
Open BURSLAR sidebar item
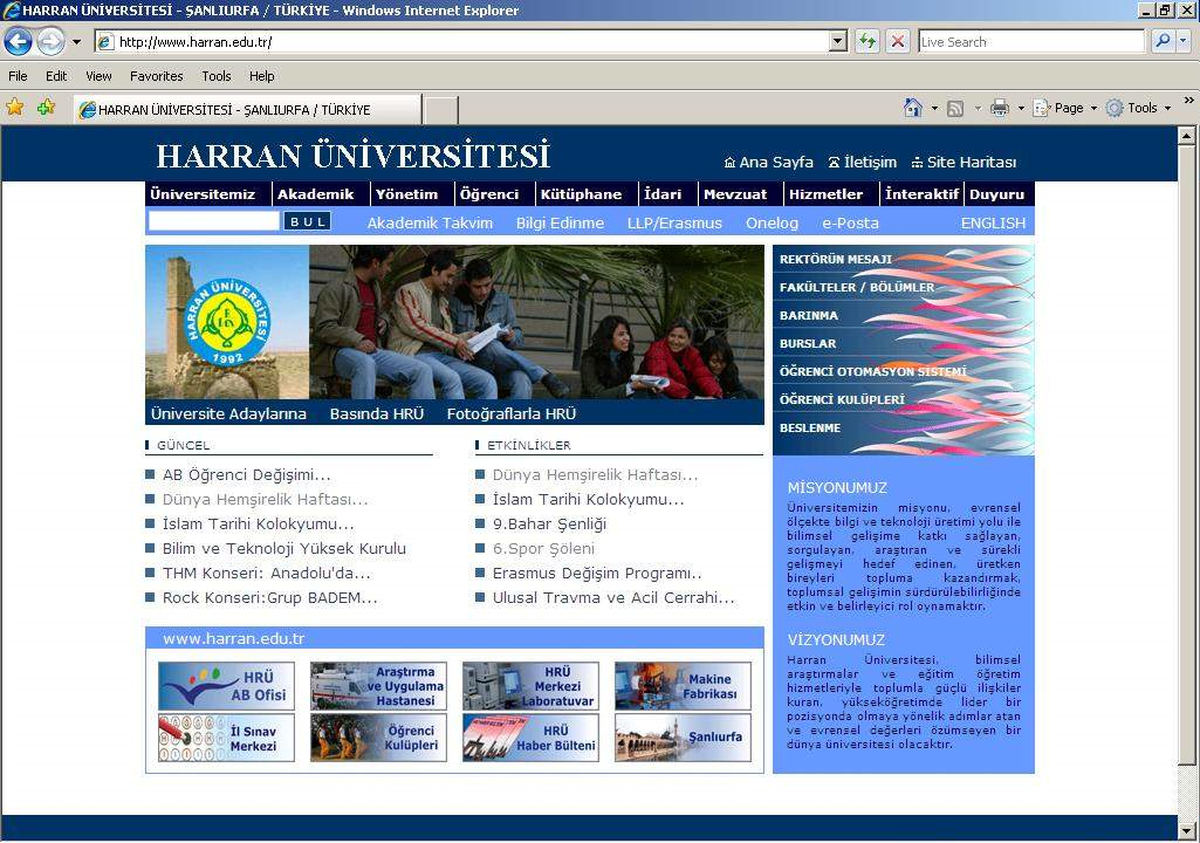coord(808,343)
